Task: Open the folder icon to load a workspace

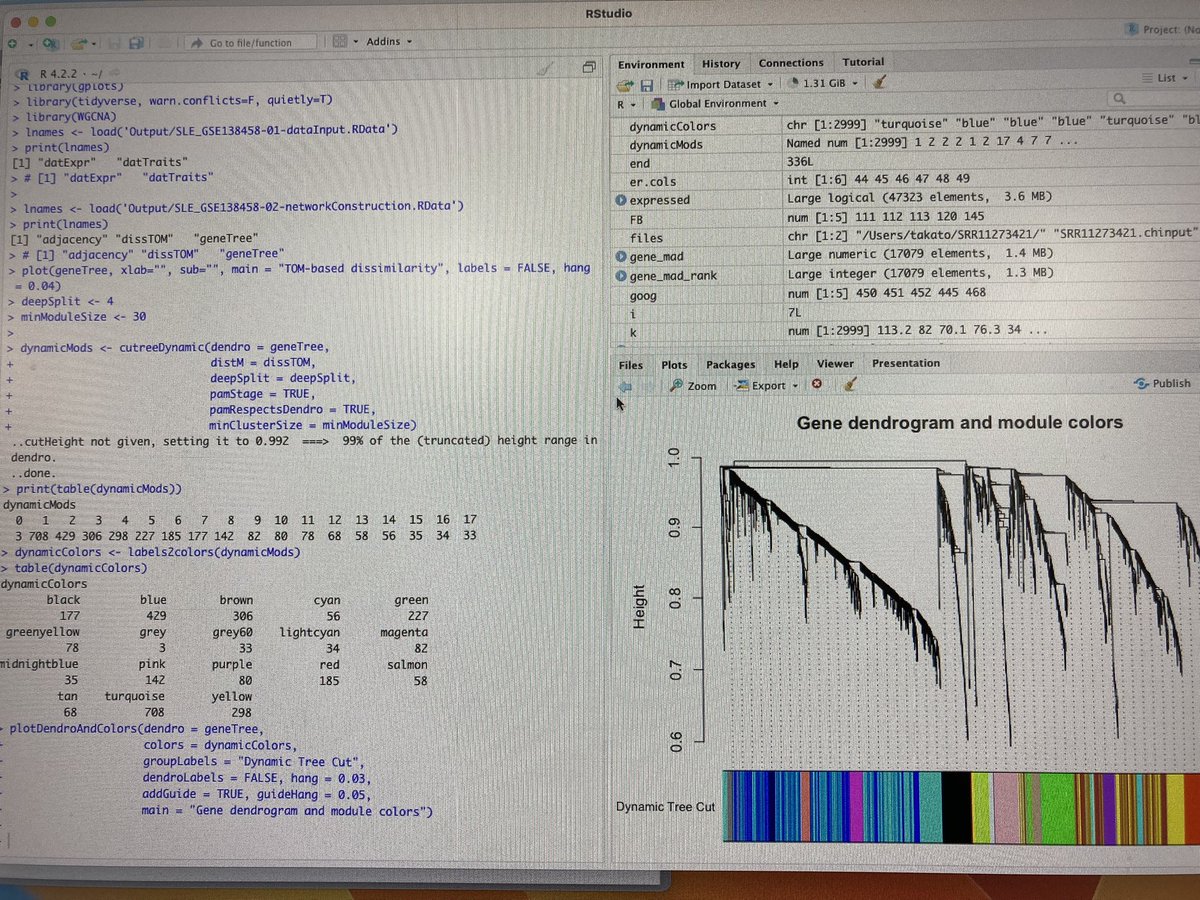Action: tap(625, 83)
